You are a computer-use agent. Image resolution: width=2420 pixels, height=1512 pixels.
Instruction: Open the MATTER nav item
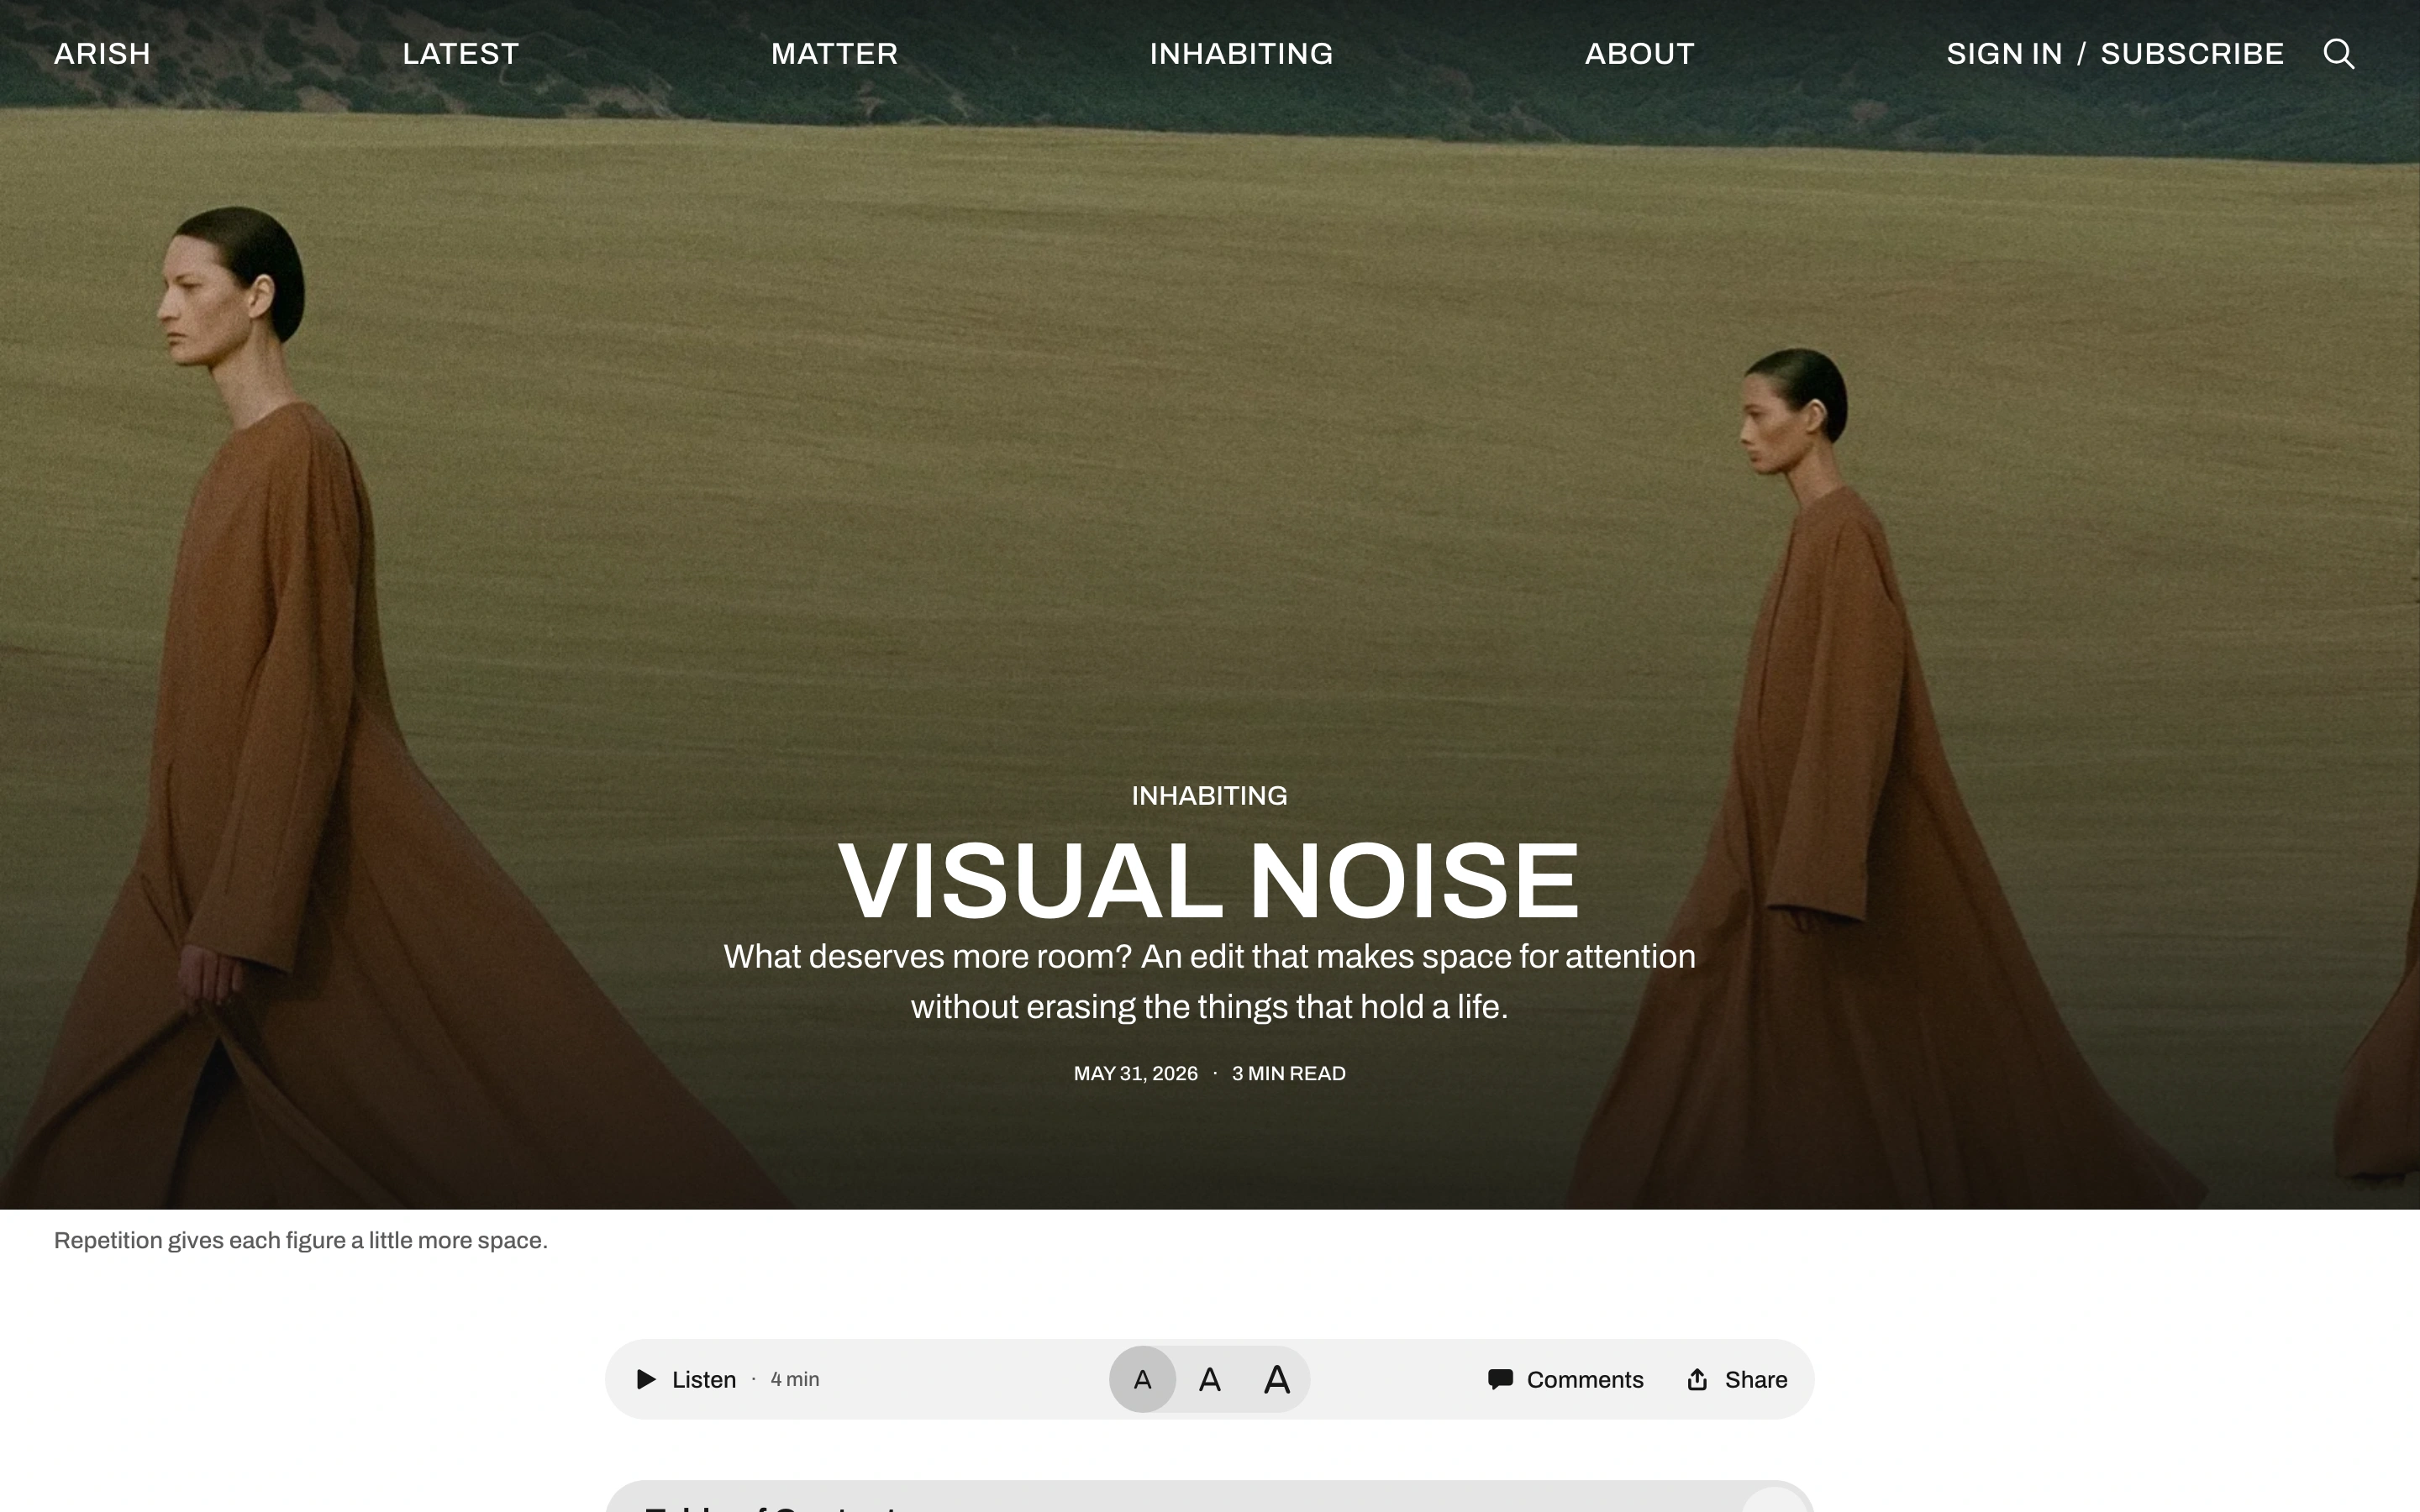(834, 54)
